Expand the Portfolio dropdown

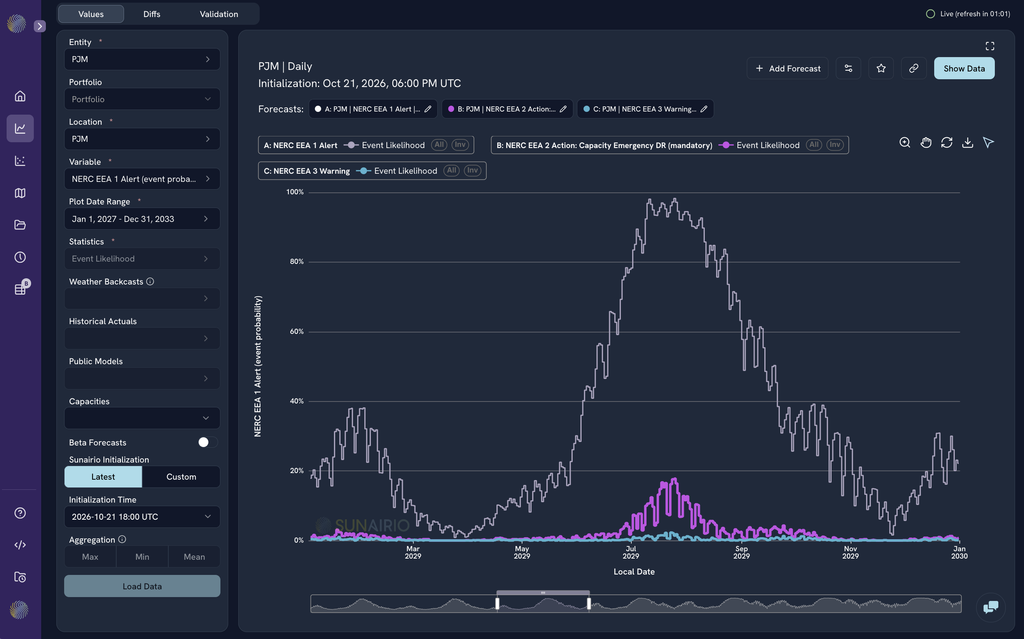point(142,99)
